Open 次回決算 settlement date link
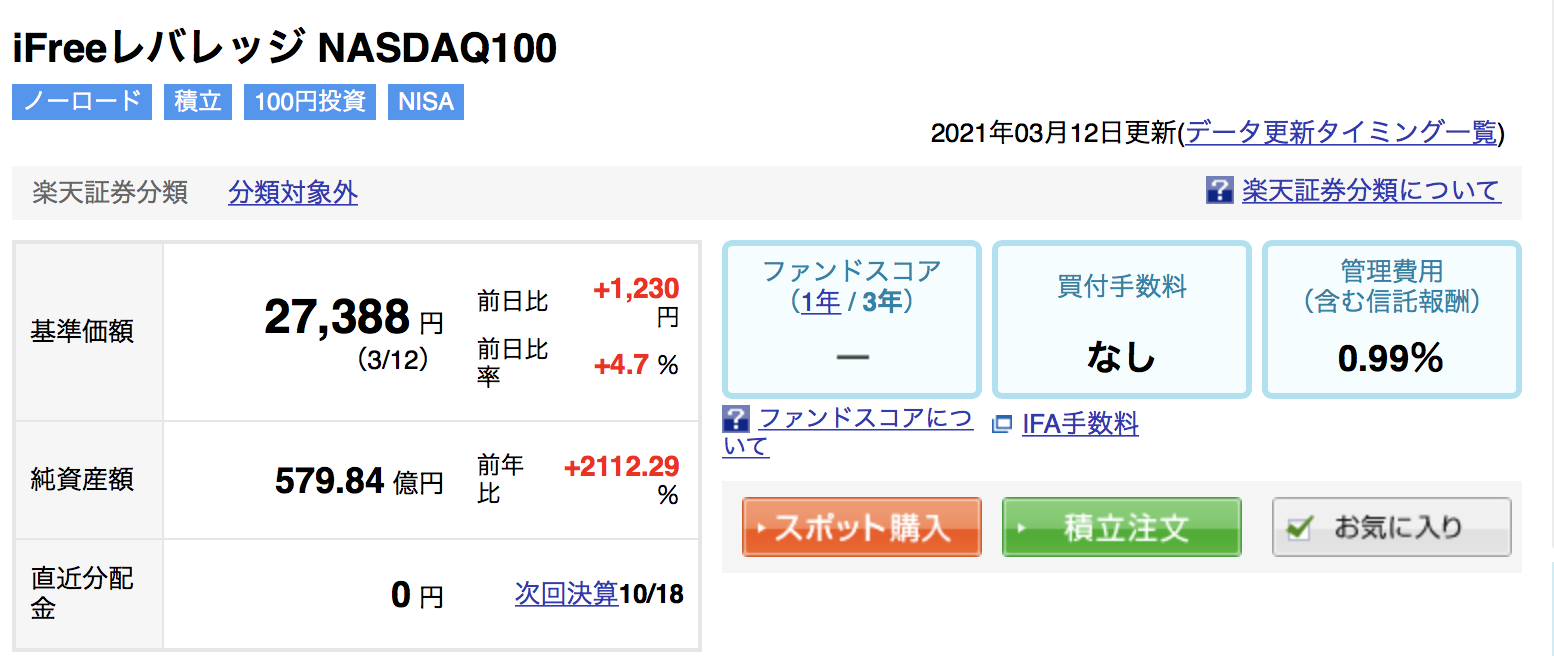1554x656 pixels. click(567, 593)
